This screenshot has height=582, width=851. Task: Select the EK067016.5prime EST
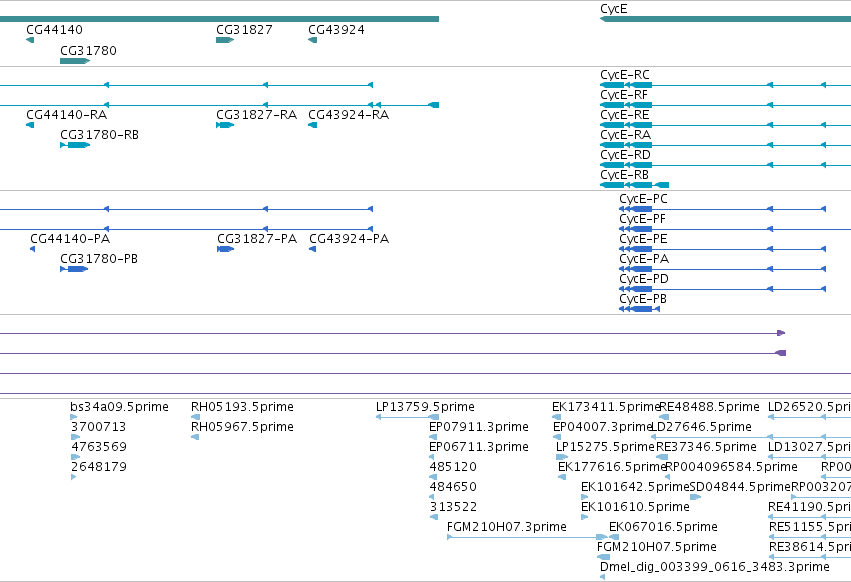[x=614, y=537]
